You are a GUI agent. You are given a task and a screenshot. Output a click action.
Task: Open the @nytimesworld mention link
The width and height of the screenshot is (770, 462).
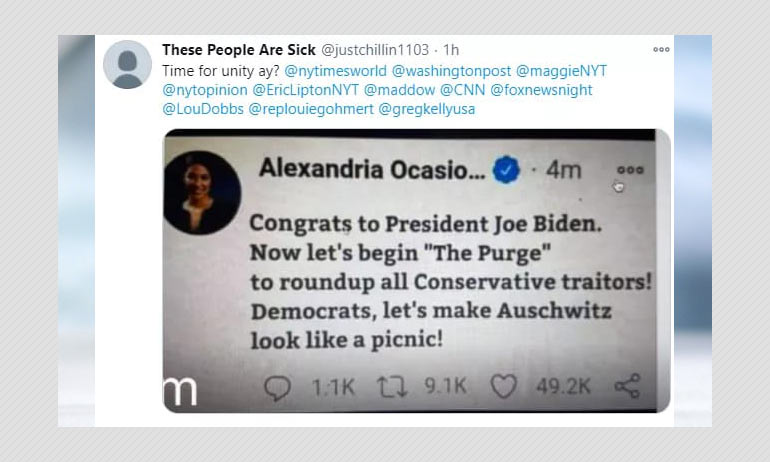(x=335, y=71)
